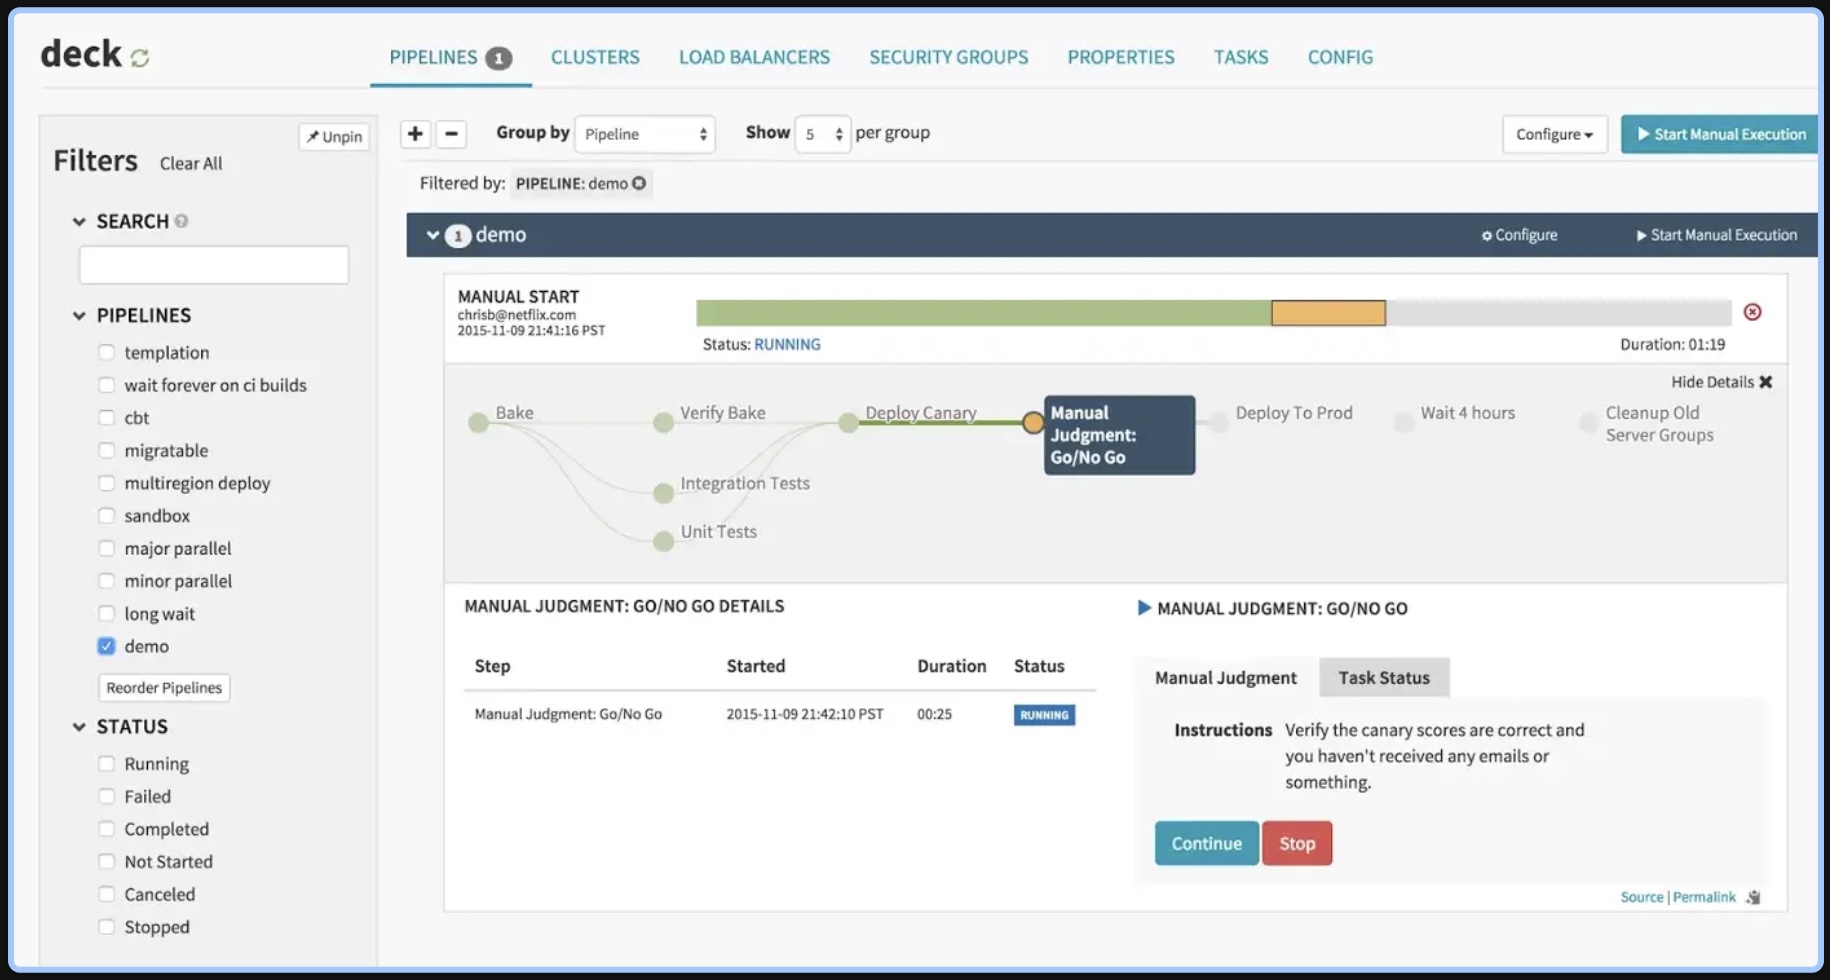Click Start Manual Execution in demo header
Screen dimensions: 1830x980
click(x=1716, y=235)
